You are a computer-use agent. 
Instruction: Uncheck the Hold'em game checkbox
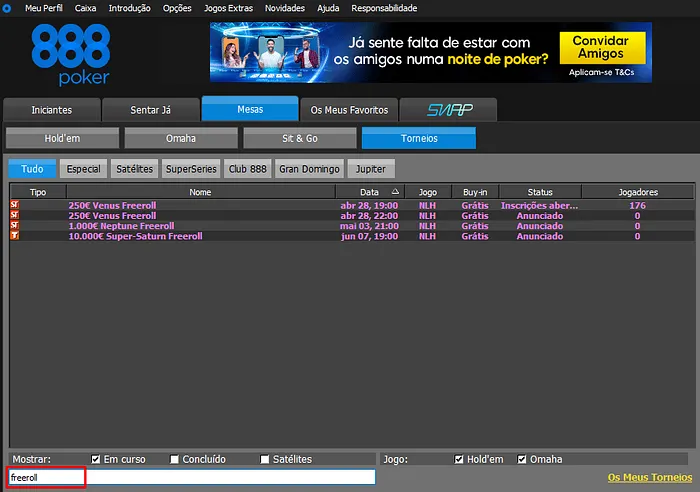(459, 459)
